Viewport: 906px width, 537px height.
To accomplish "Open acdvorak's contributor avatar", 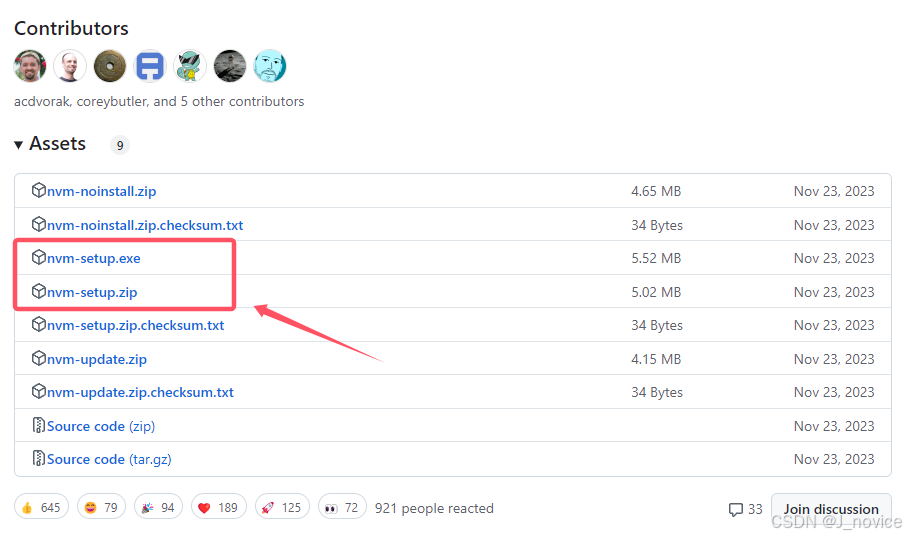I will coord(30,66).
